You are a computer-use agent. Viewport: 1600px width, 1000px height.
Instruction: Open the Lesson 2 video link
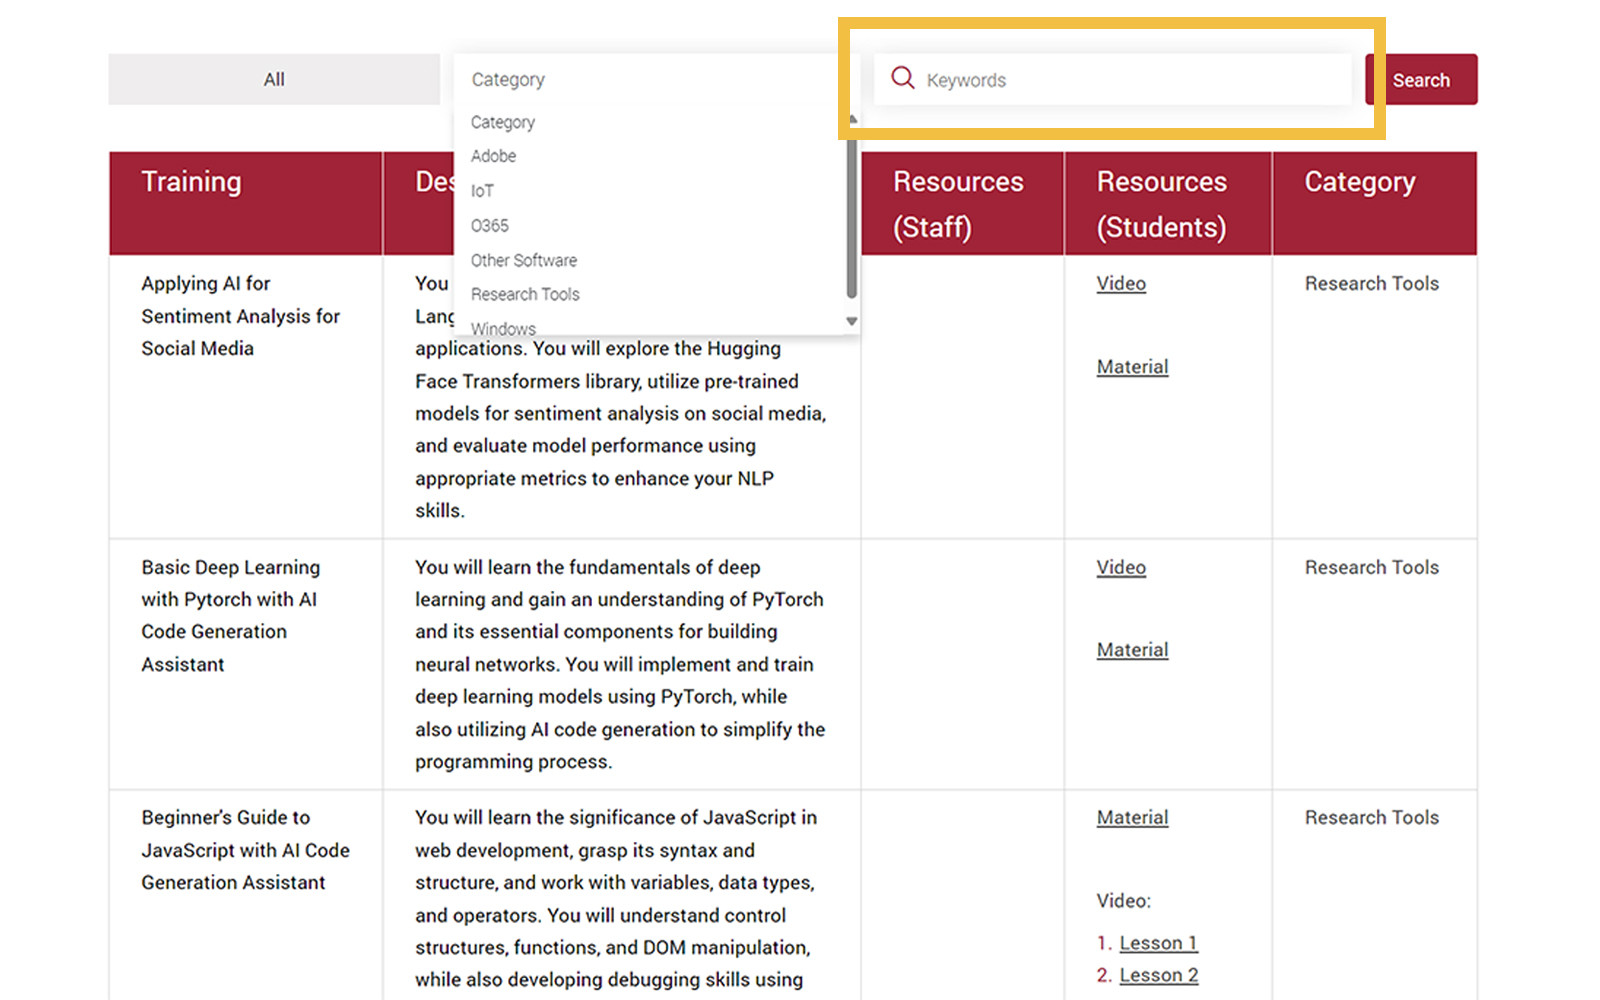pos(1158,975)
